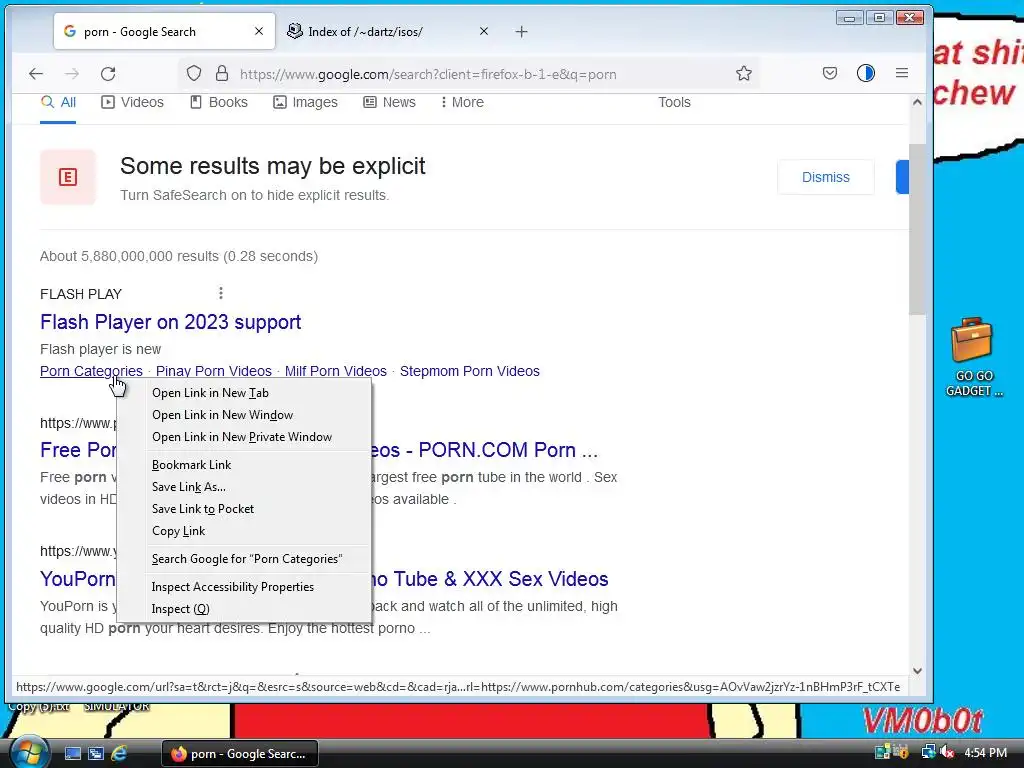View site security via the padlock icon
This screenshot has width=1024, height=768.
click(x=222, y=73)
